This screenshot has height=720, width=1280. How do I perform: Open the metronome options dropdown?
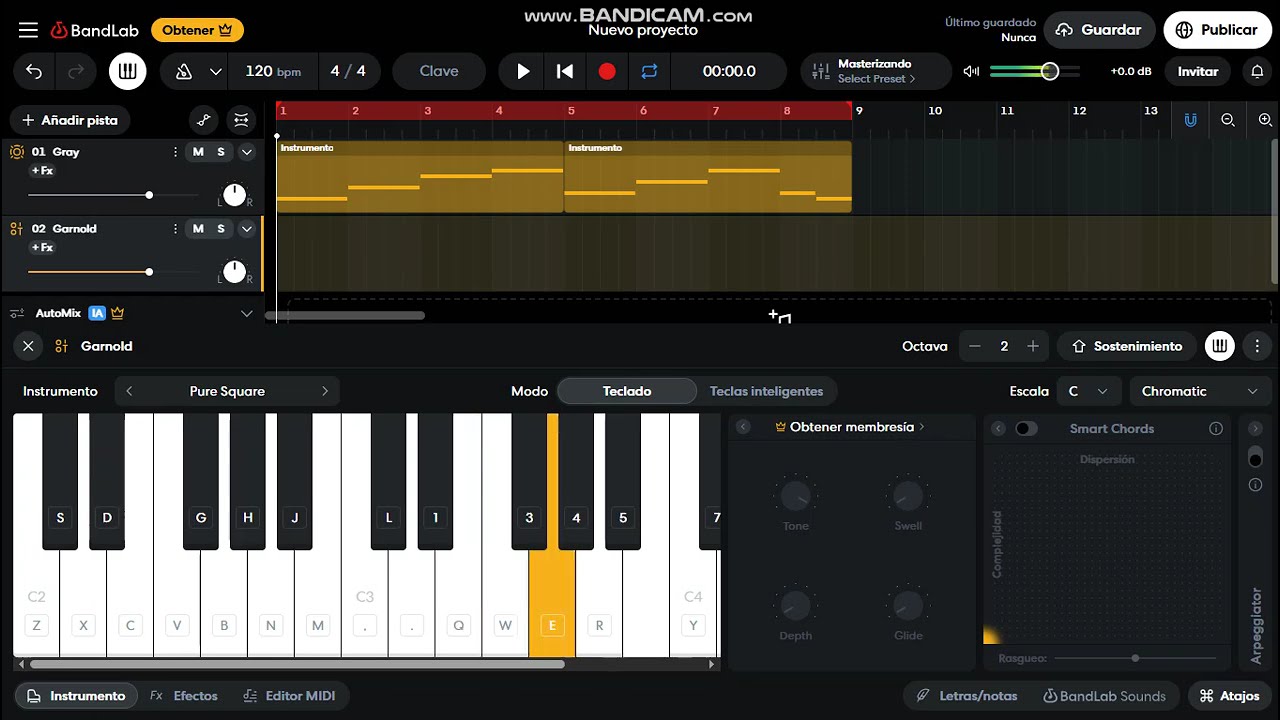pyautogui.click(x=215, y=71)
